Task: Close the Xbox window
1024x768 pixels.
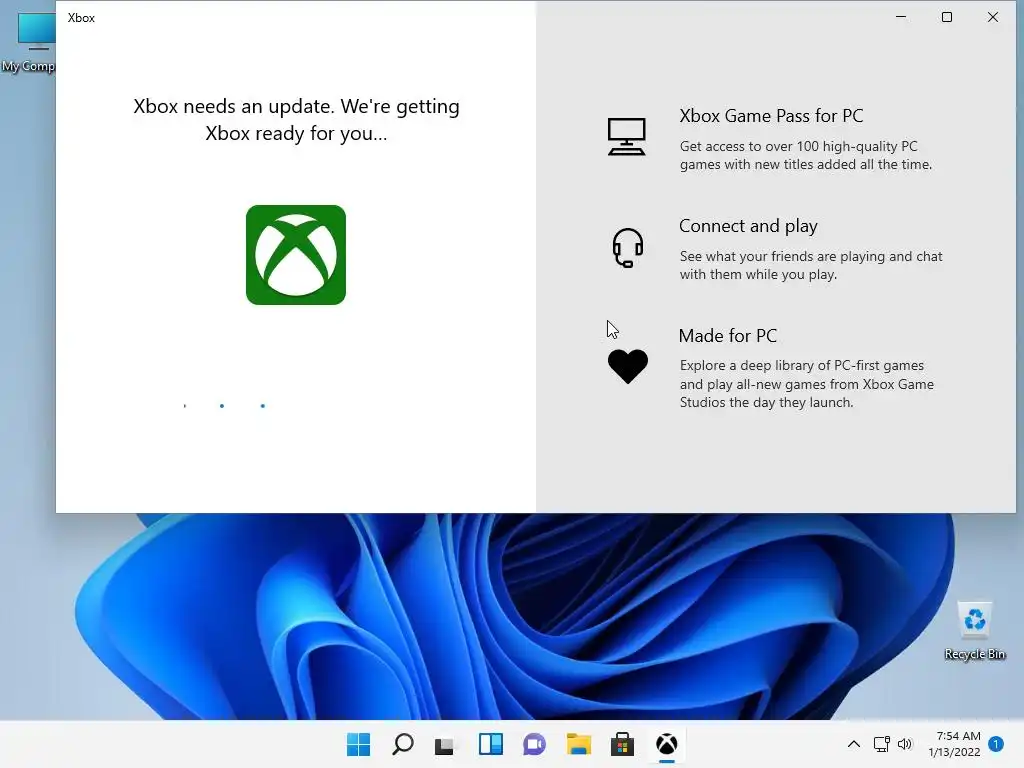Action: tap(993, 17)
